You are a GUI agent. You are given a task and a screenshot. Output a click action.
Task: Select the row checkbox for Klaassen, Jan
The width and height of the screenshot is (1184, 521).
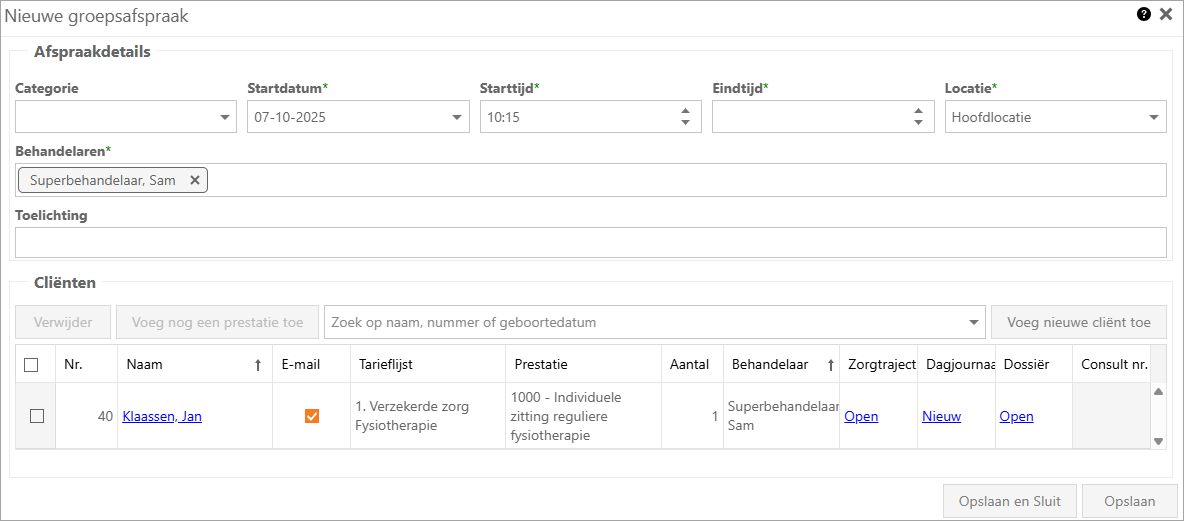(x=37, y=416)
